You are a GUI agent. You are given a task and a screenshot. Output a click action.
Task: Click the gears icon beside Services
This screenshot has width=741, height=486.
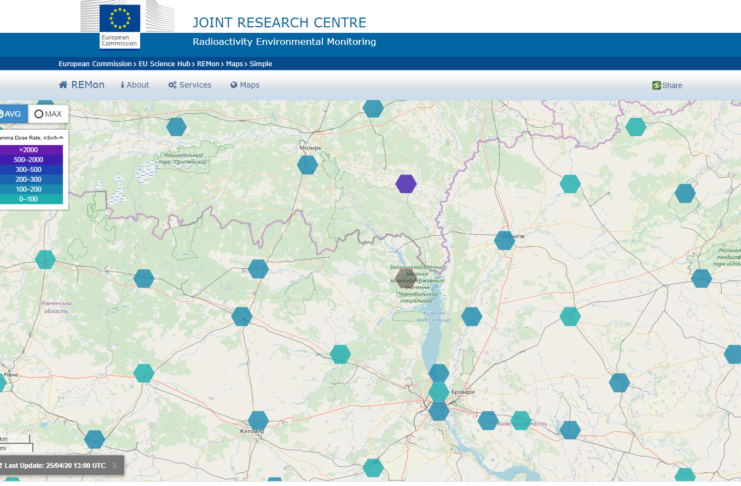click(172, 85)
